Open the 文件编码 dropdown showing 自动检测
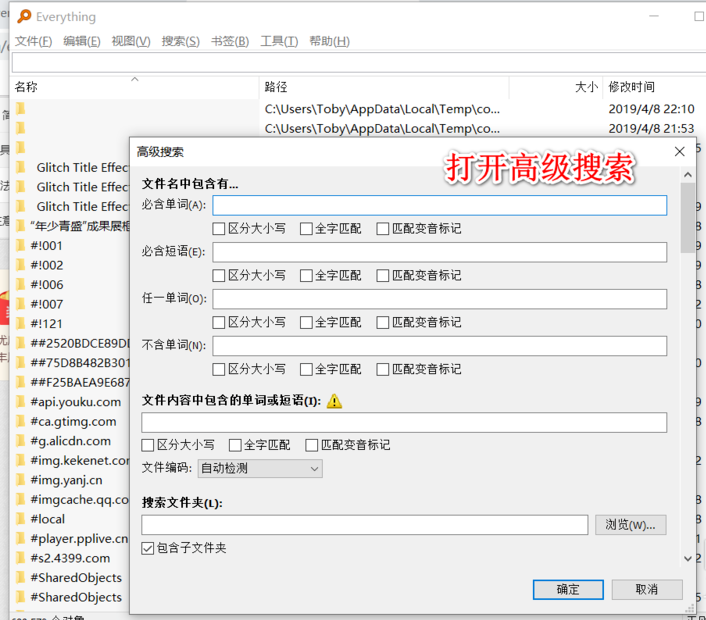 260,468
